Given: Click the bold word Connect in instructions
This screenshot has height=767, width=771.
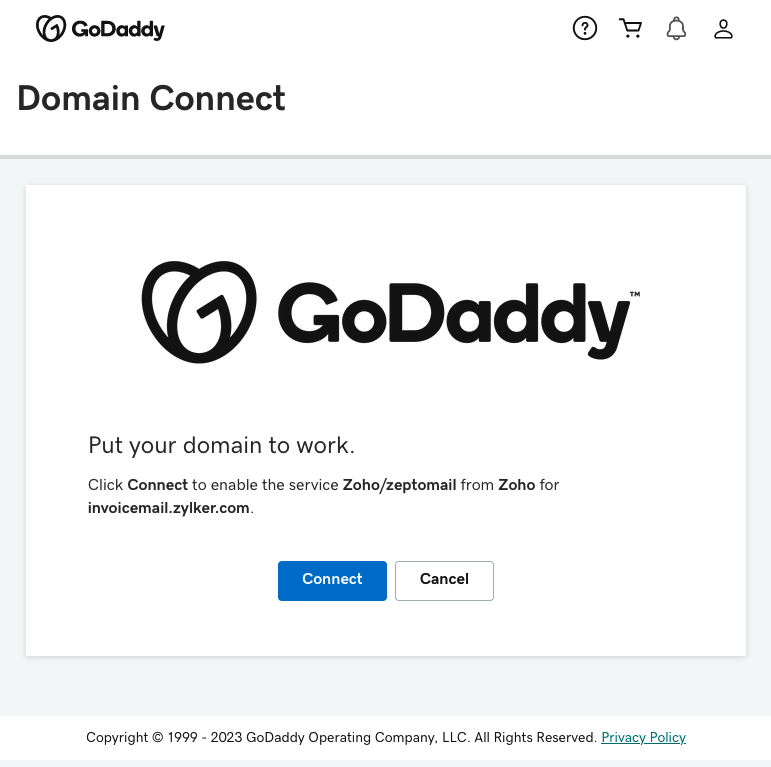Looking at the screenshot, I should [157, 485].
